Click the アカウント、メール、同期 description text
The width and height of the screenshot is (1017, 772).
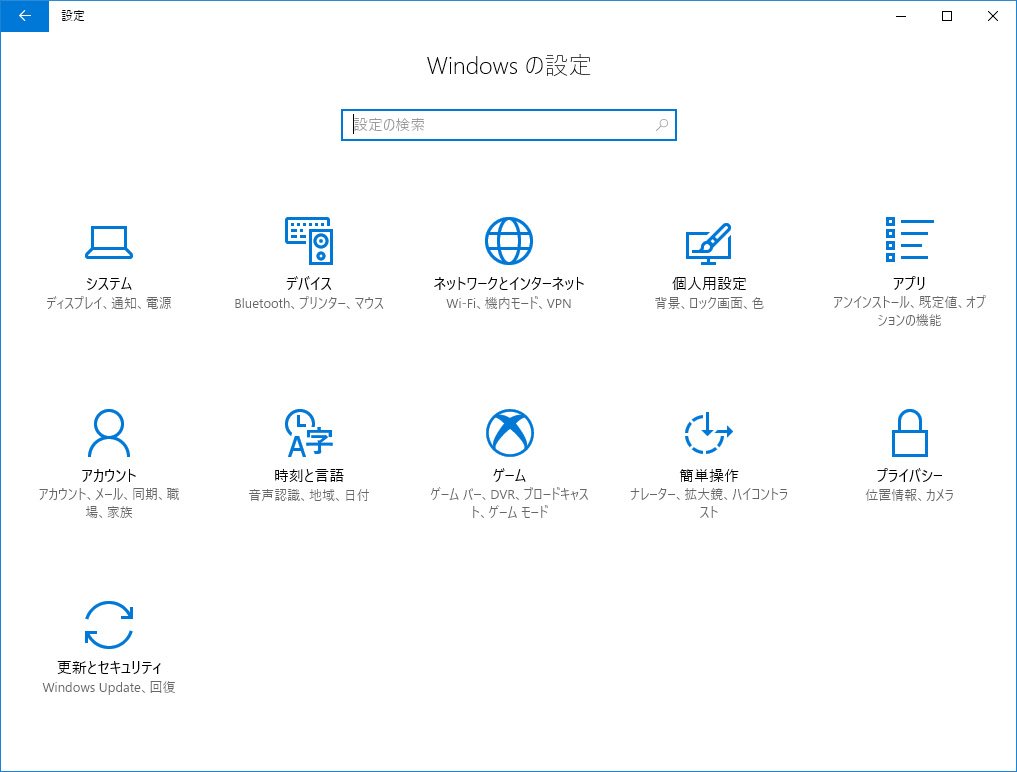[109, 503]
